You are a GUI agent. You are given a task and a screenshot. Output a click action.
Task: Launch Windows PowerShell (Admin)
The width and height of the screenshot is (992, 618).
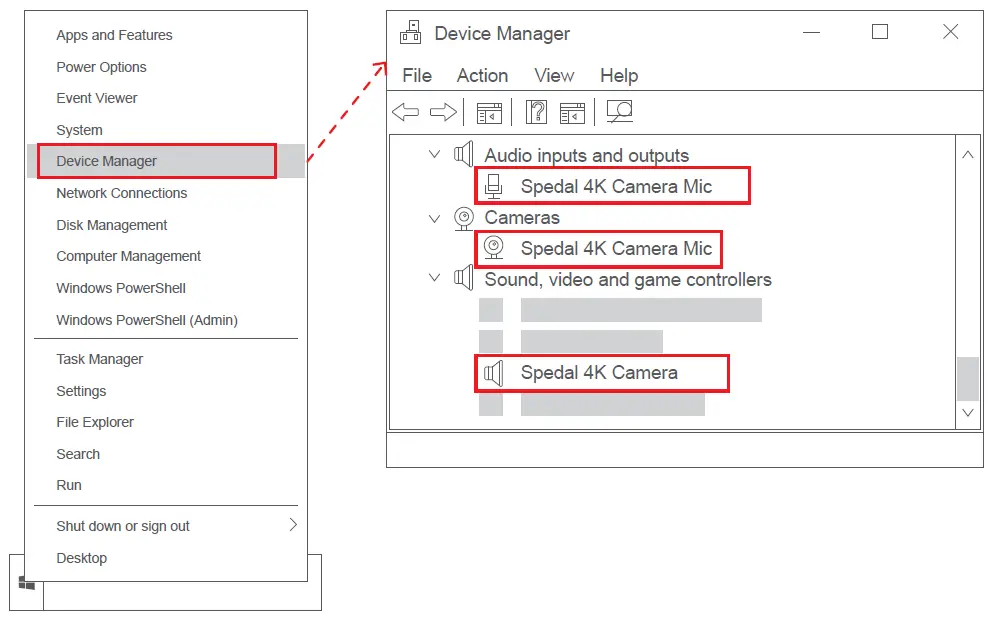pyautogui.click(x=147, y=320)
